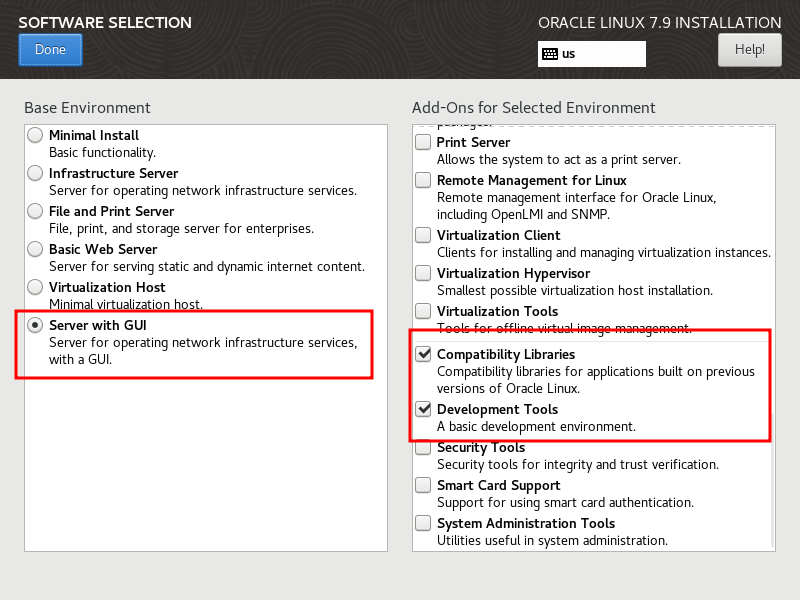This screenshot has height=600, width=800.
Task: Click the us keyboard layout field
Action: 592,54
